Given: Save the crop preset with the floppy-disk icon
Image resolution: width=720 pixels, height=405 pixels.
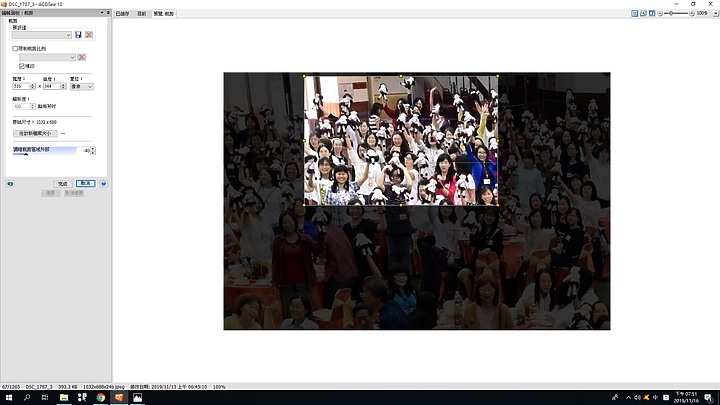Looking at the screenshot, I should 78,35.
